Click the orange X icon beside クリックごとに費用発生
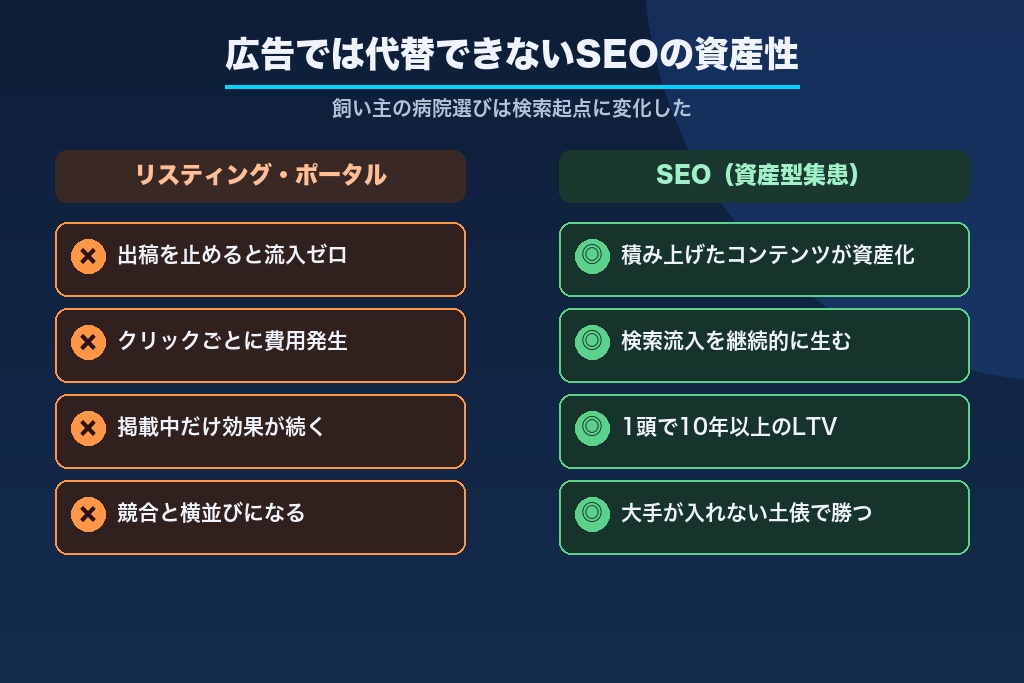This screenshot has height=683, width=1024. 88,342
